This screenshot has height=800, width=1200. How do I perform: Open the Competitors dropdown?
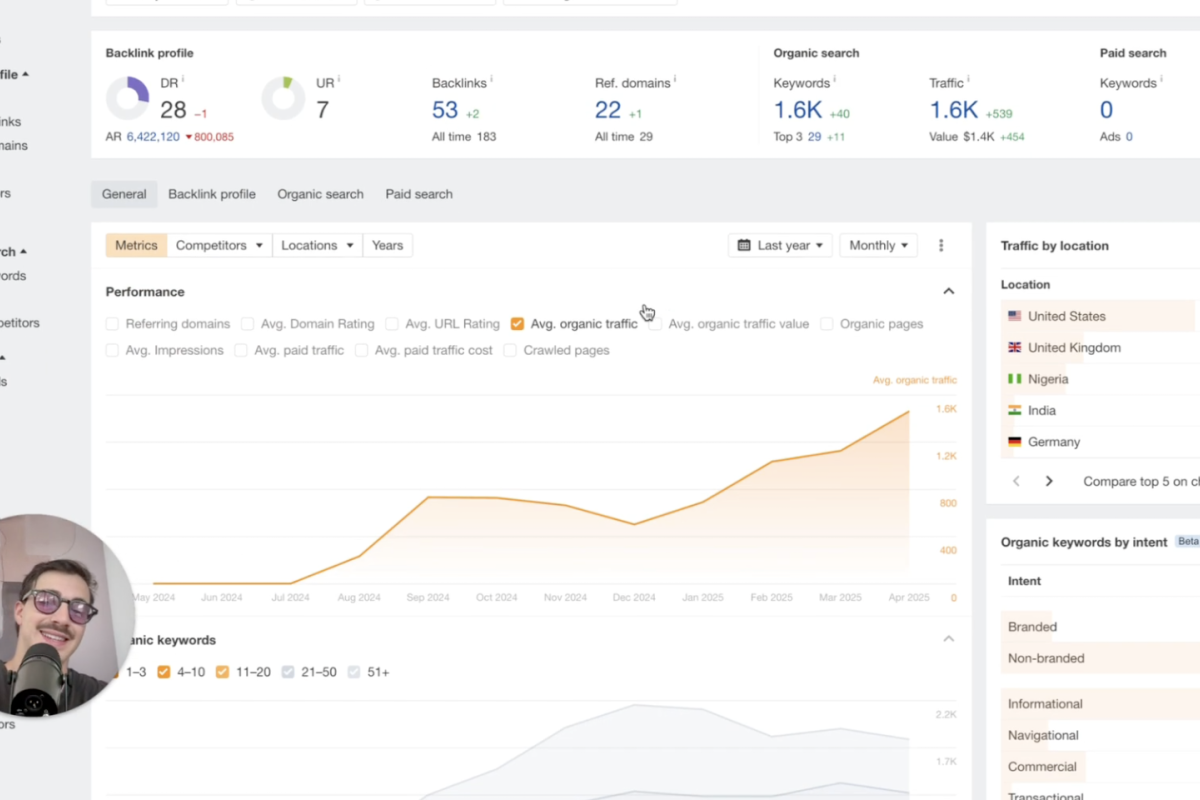click(x=218, y=245)
